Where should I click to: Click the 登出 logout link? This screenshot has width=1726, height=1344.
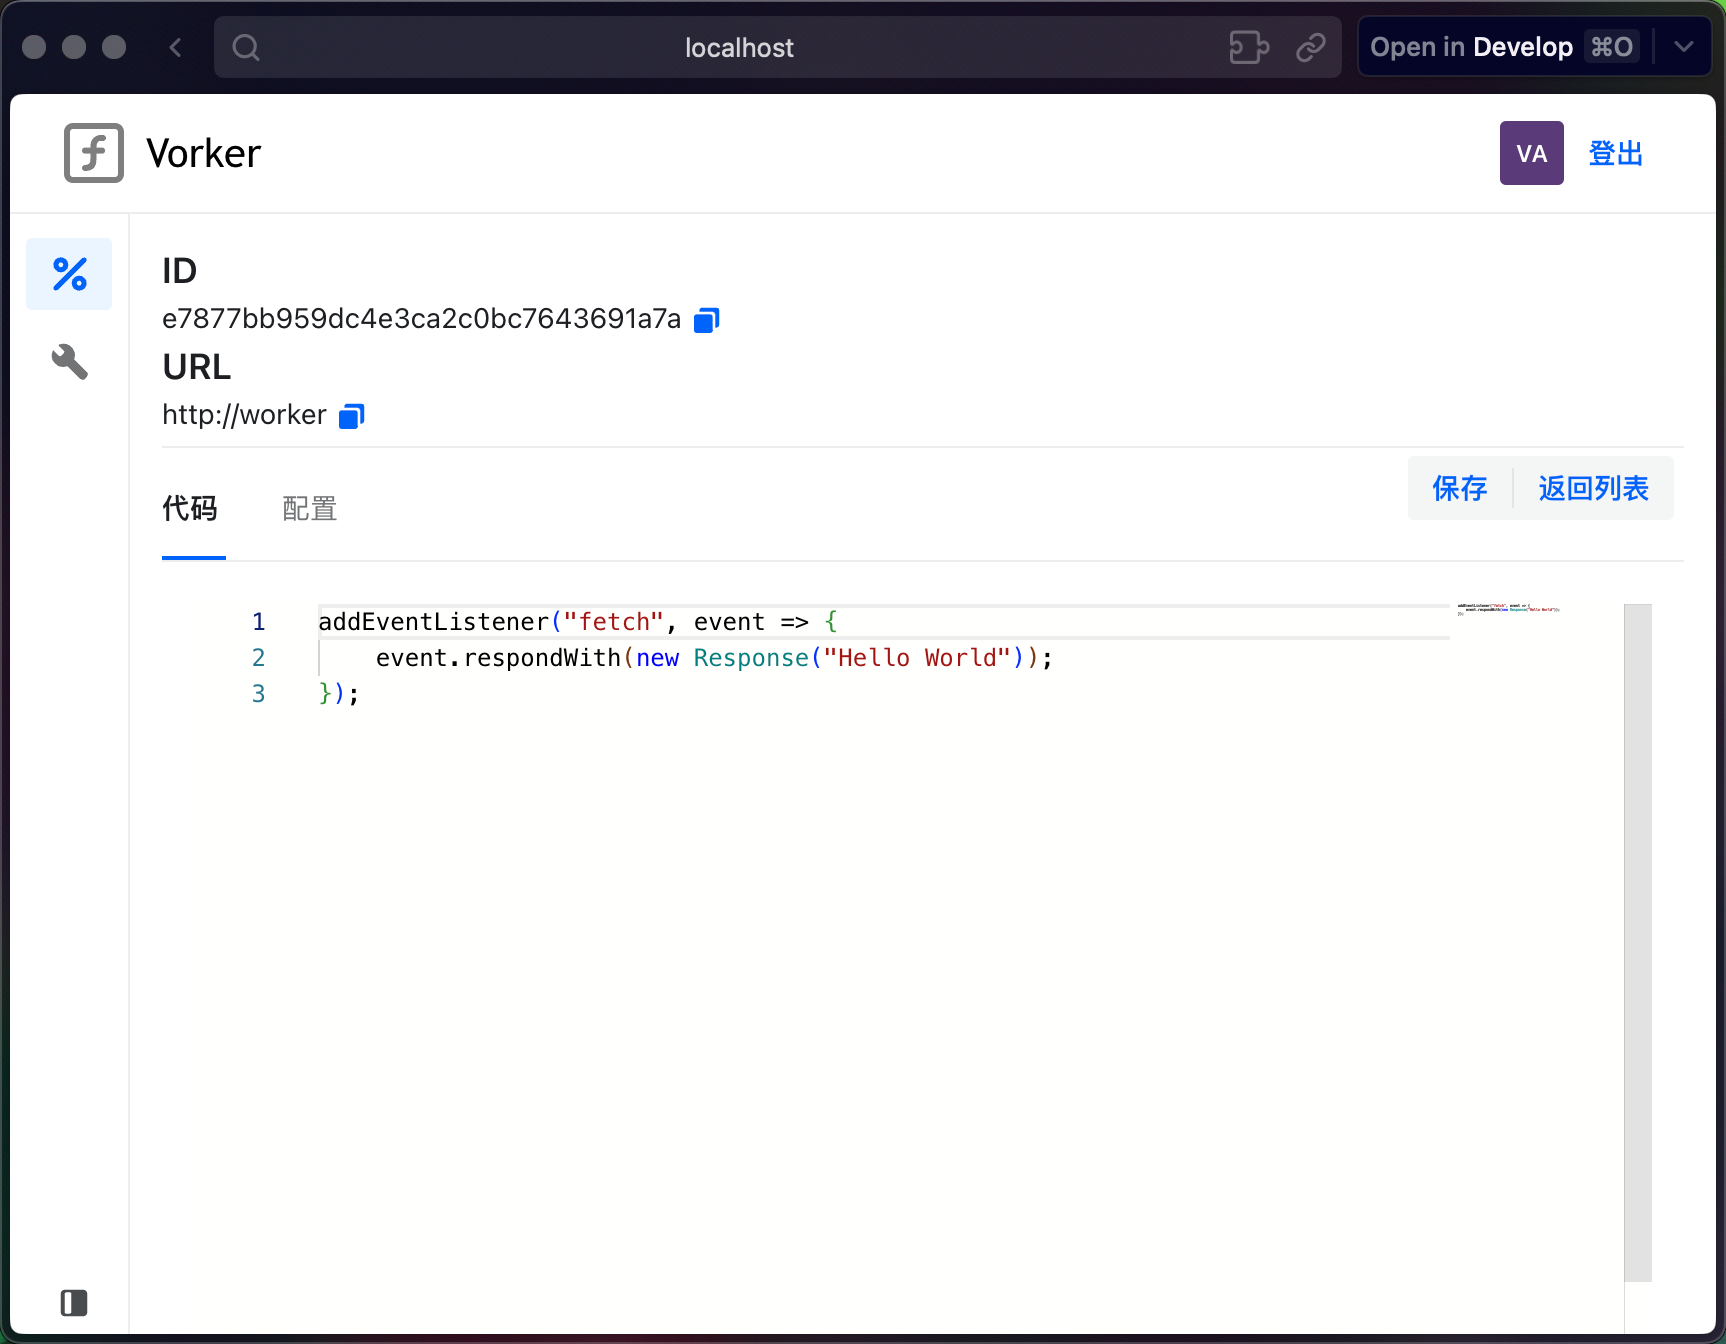pos(1615,153)
